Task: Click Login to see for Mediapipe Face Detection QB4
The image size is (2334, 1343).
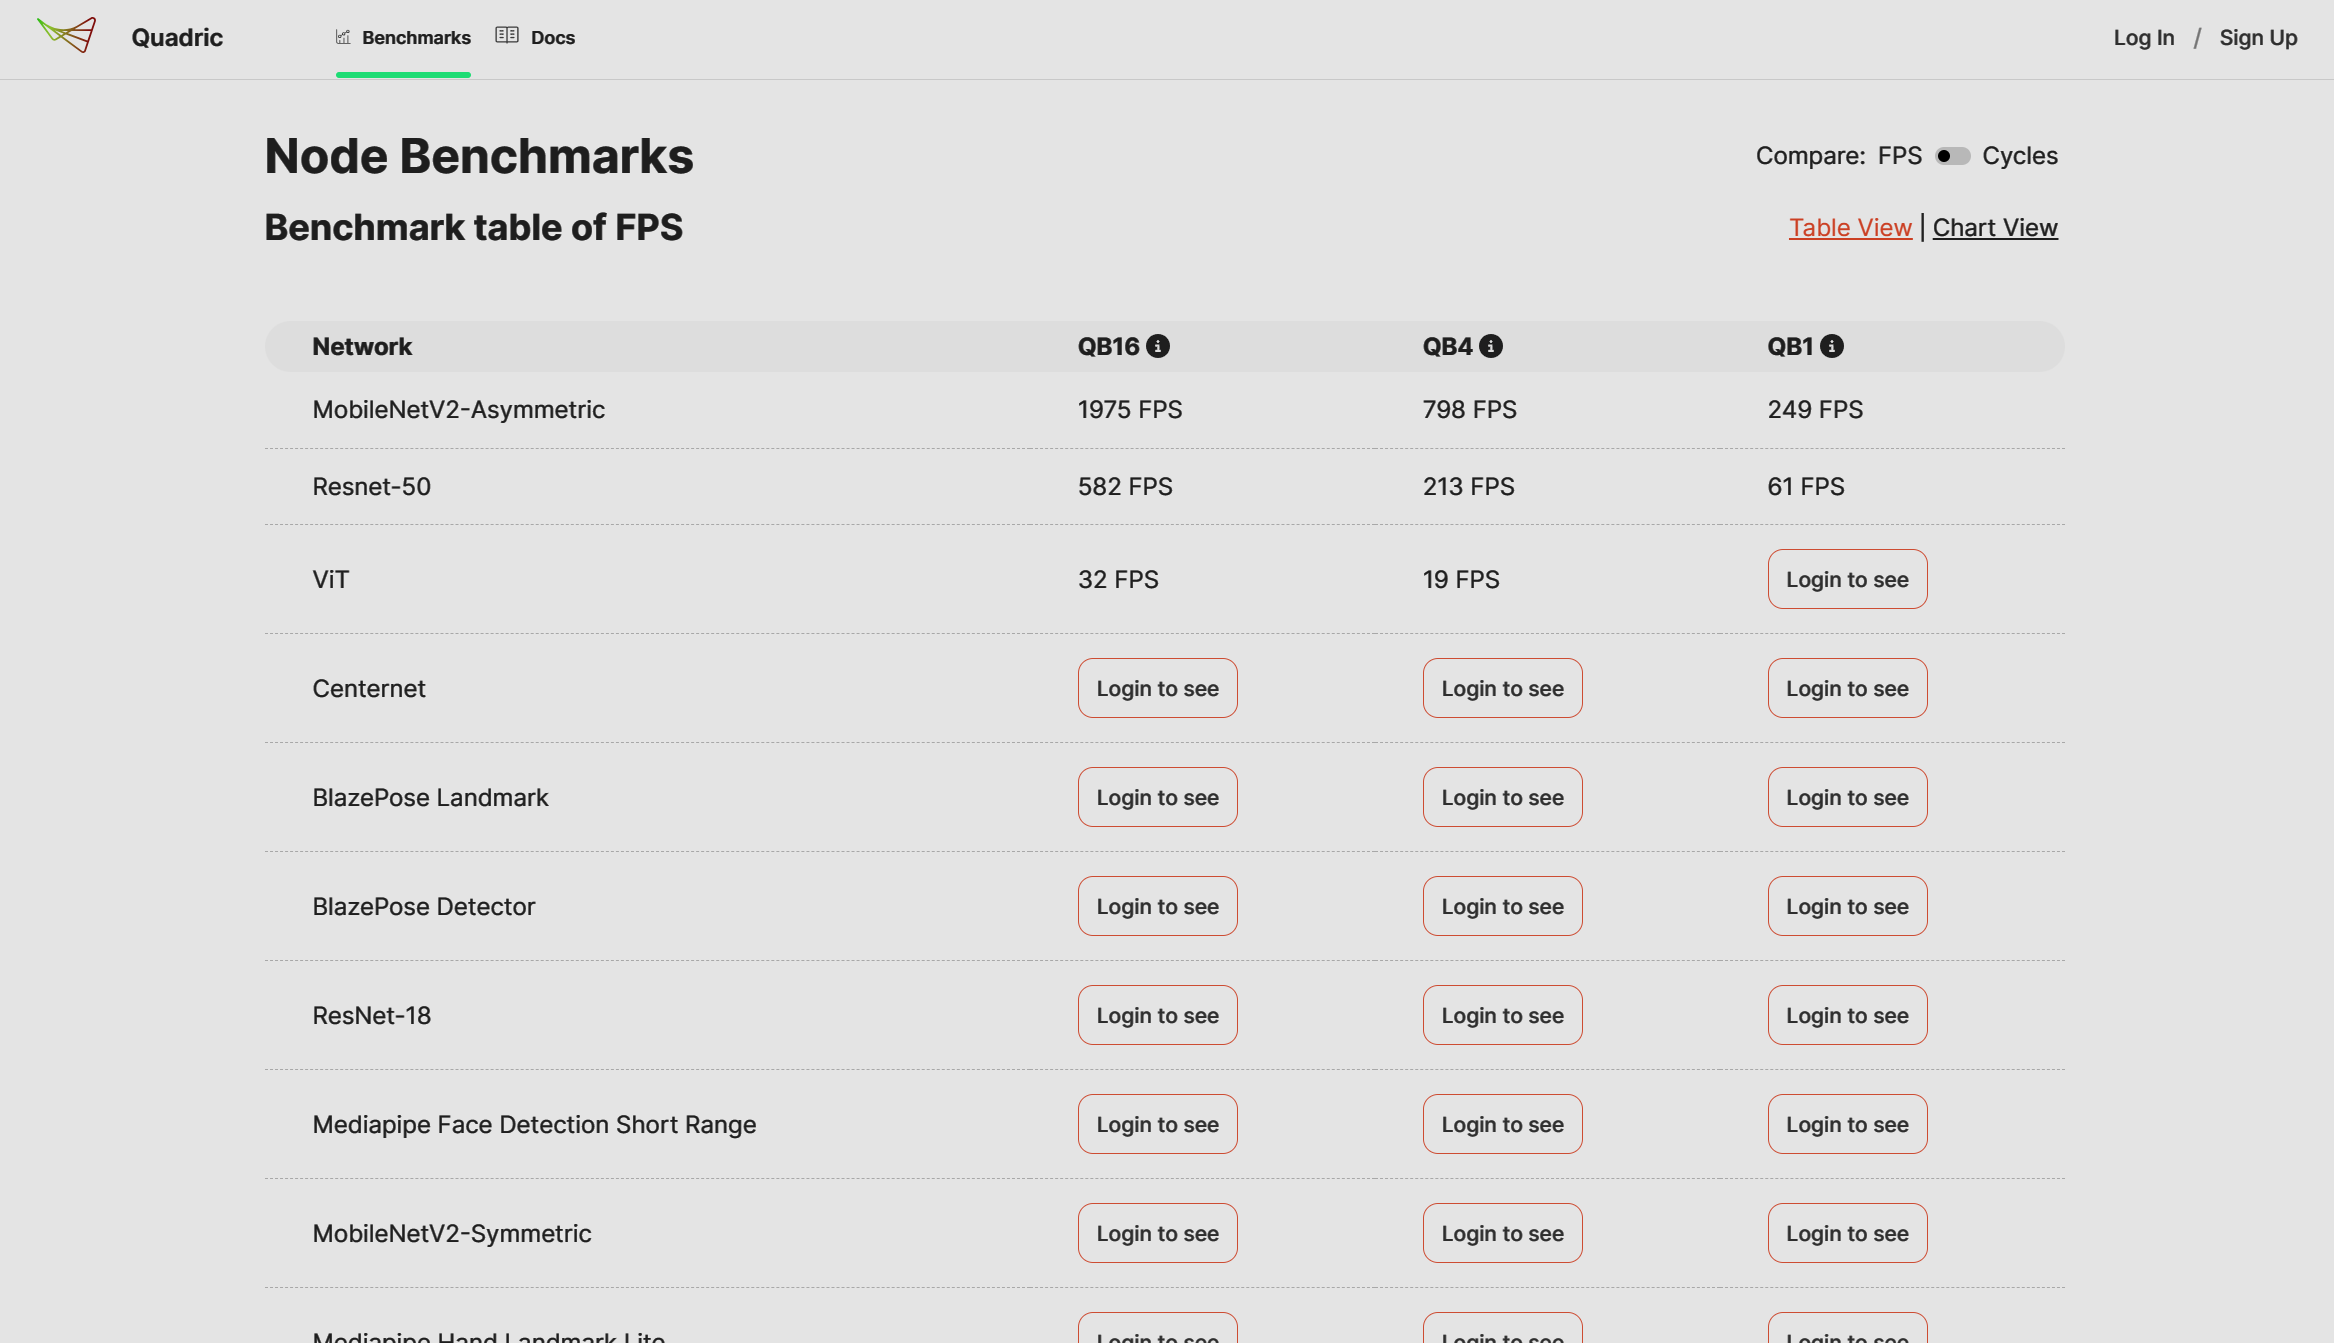Action: 1502,1124
